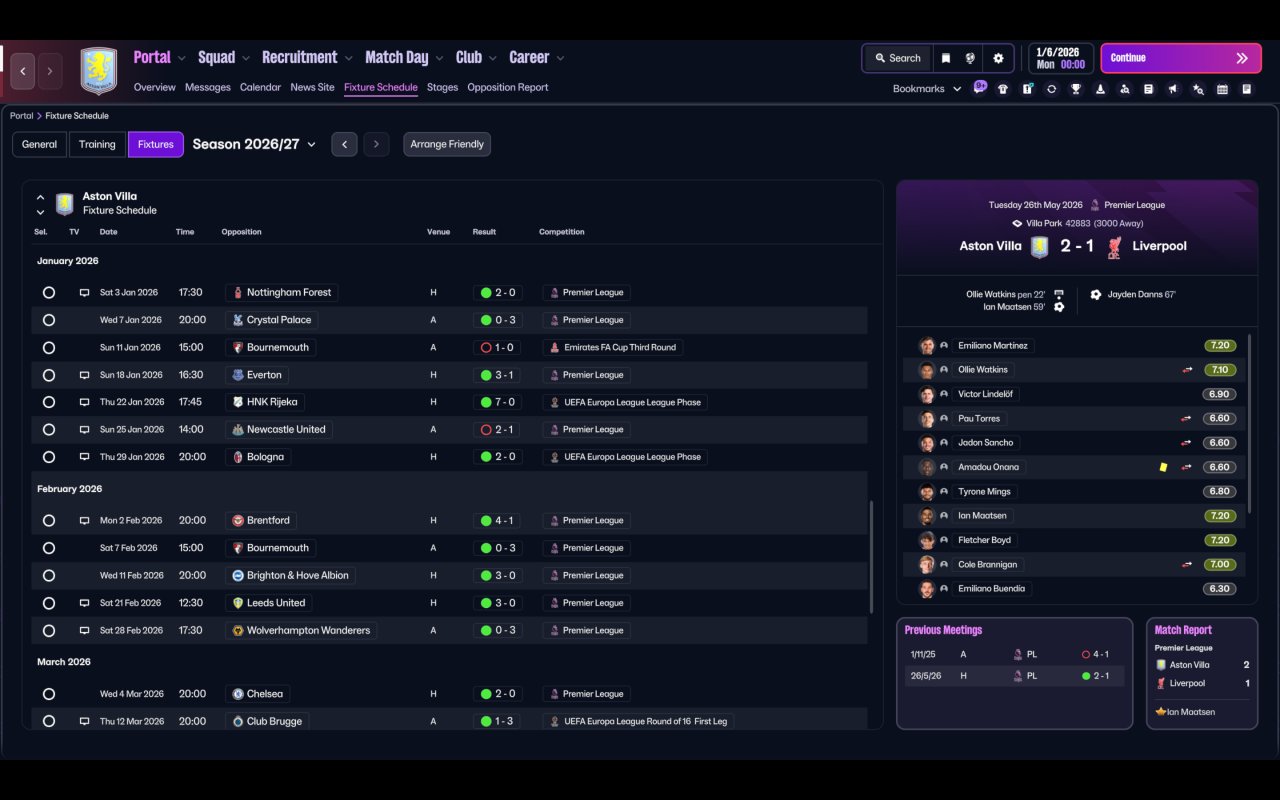
Task: Switch to the News Site tab
Action: (x=312, y=87)
